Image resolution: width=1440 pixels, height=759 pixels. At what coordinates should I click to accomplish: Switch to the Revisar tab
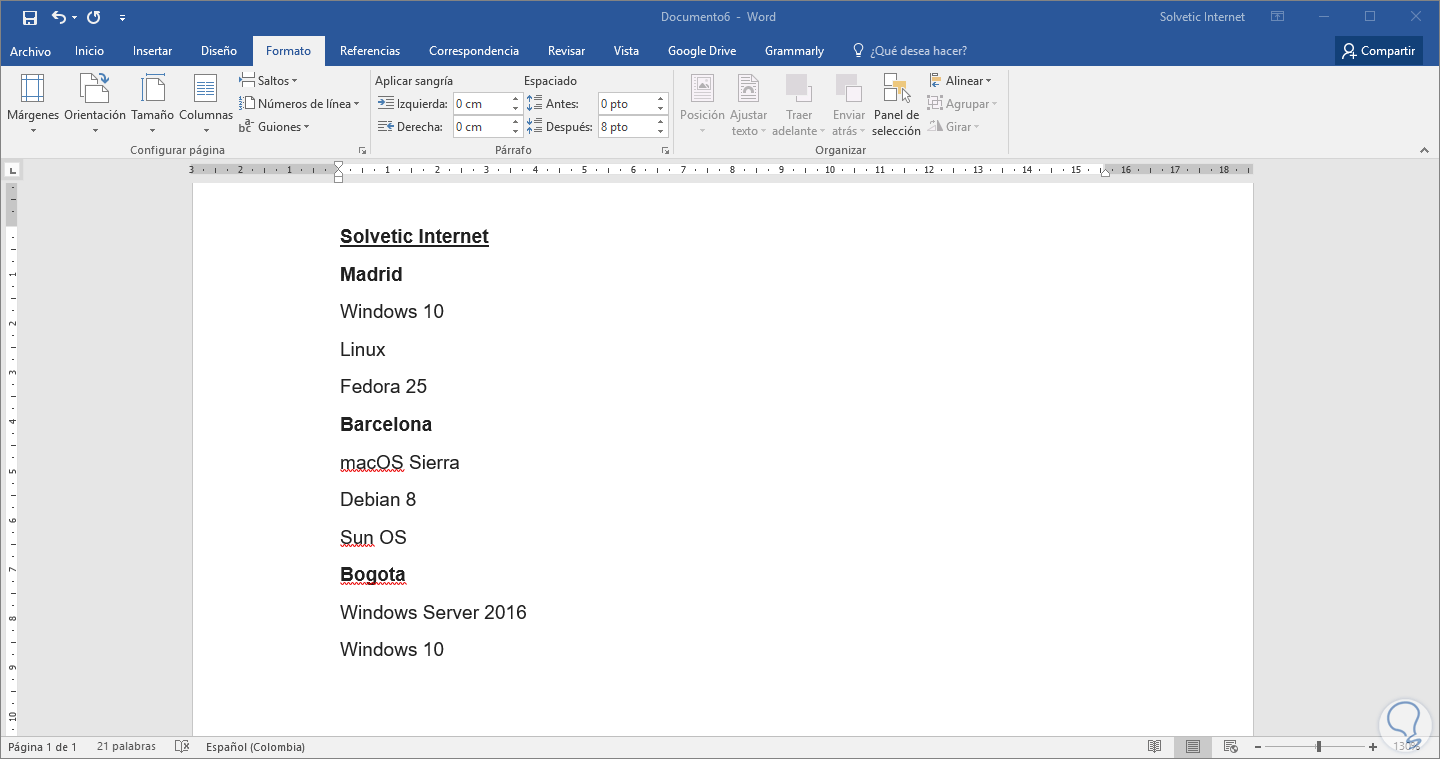point(566,51)
